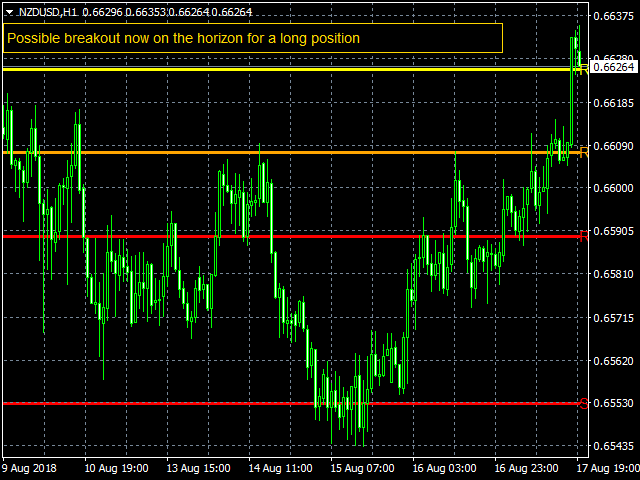Click price scale value 0.65435
Image resolution: width=640 pixels, height=480 pixels.
click(x=613, y=446)
